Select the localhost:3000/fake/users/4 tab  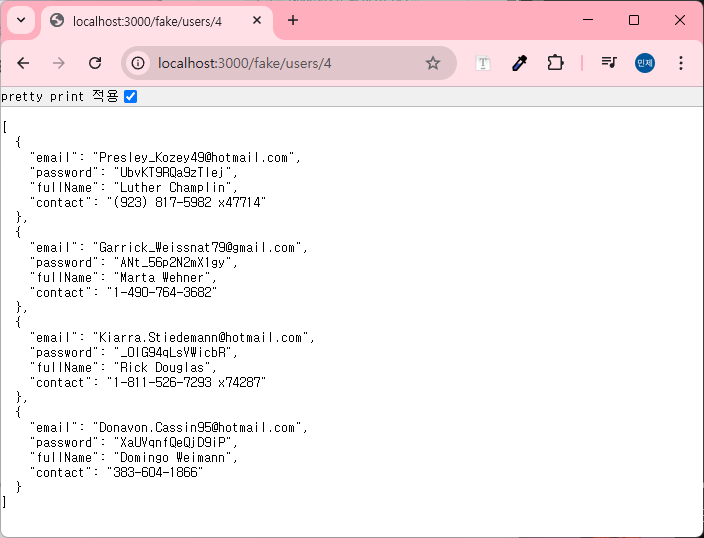(x=157, y=21)
